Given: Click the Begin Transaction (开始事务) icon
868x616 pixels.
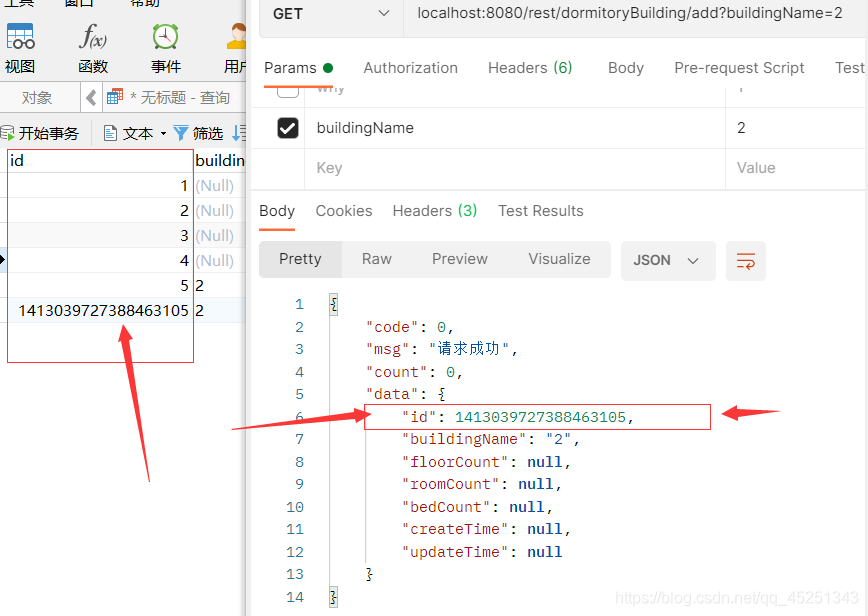Looking at the screenshot, I should [x=8, y=133].
